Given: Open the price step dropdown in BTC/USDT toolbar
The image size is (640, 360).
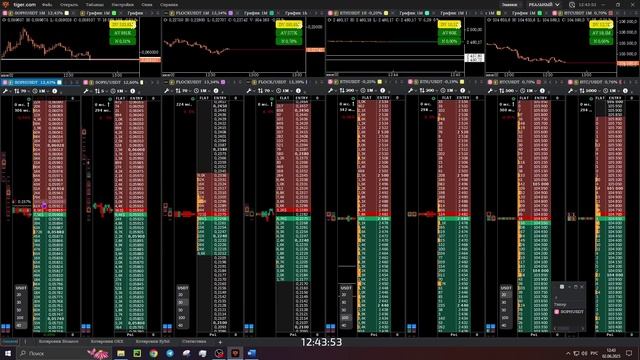Looking at the screenshot, I should 590,91.
